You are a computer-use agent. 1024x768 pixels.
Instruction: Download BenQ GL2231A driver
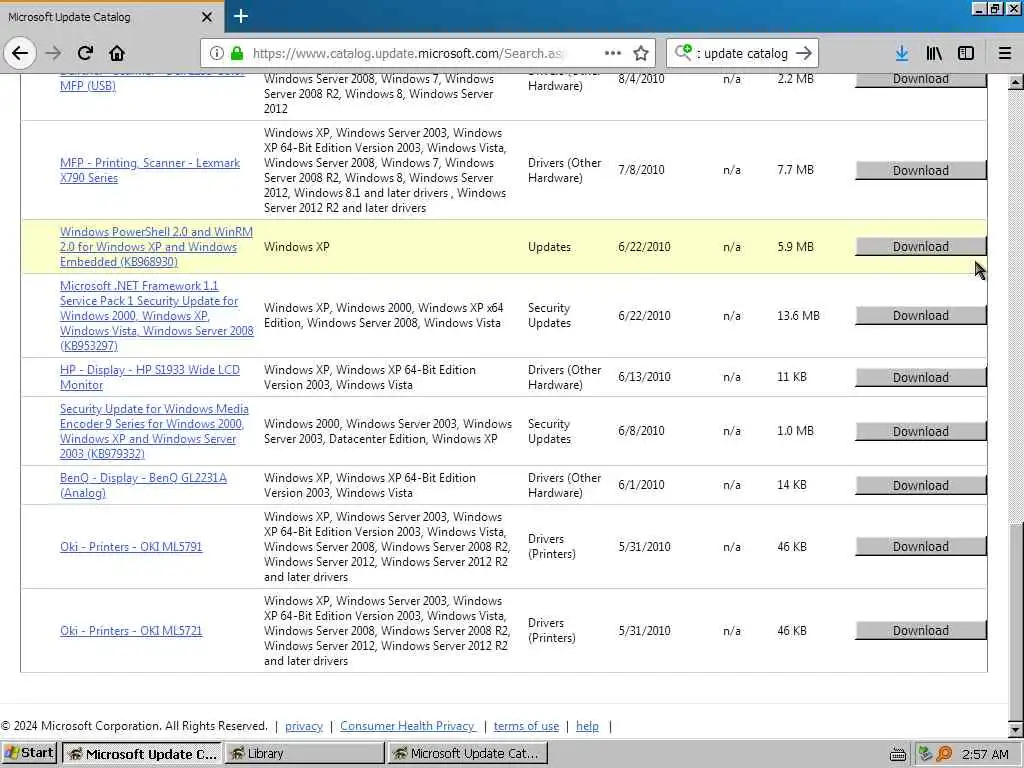pyautogui.click(x=921, y=485)
